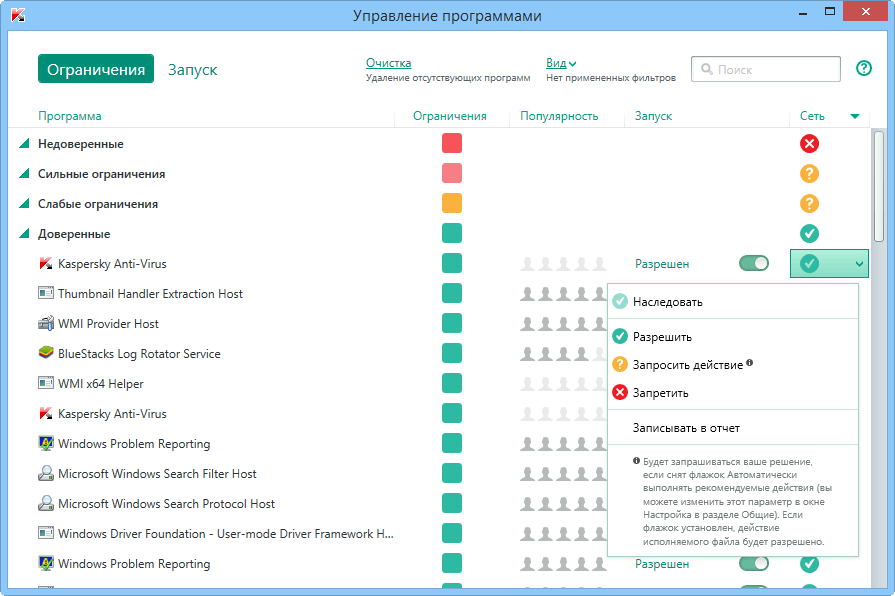895x596 pixels.
Task: Close the network dropdown arrow for Kaspersky Anti-Virus
Action: click(858, 264)
